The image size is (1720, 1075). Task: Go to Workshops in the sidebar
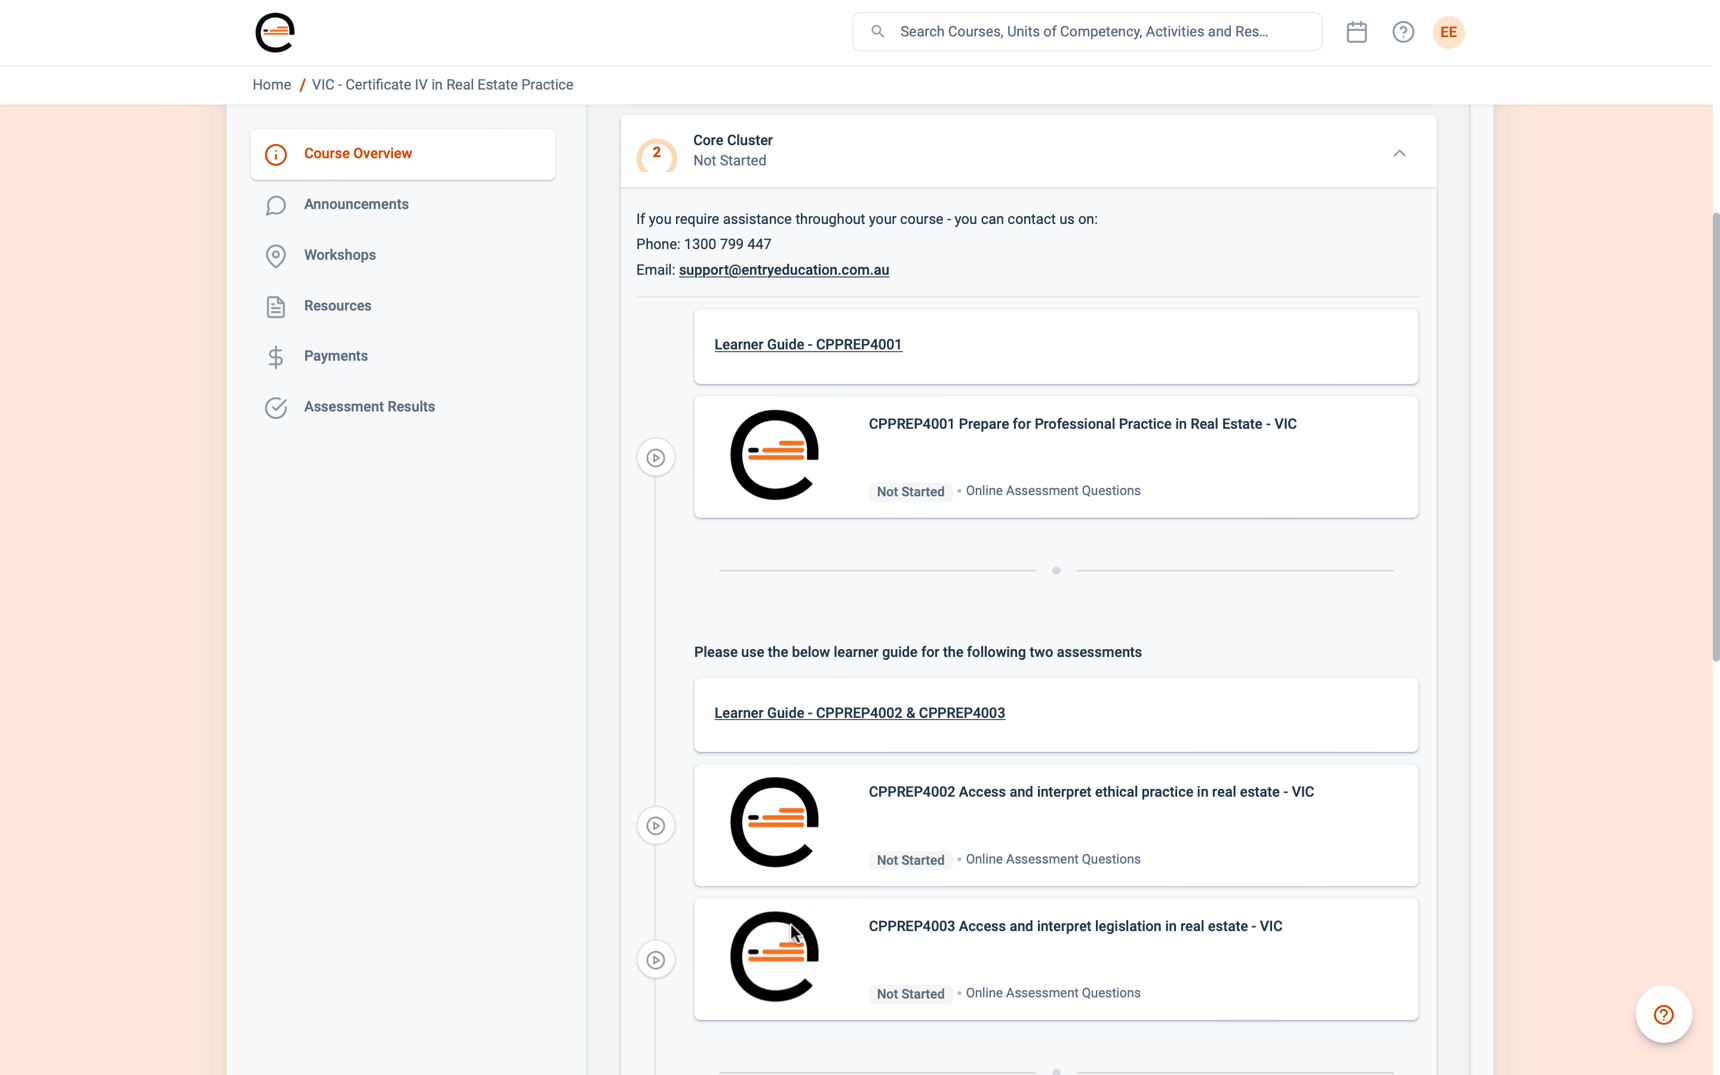[x=340, y=255]
